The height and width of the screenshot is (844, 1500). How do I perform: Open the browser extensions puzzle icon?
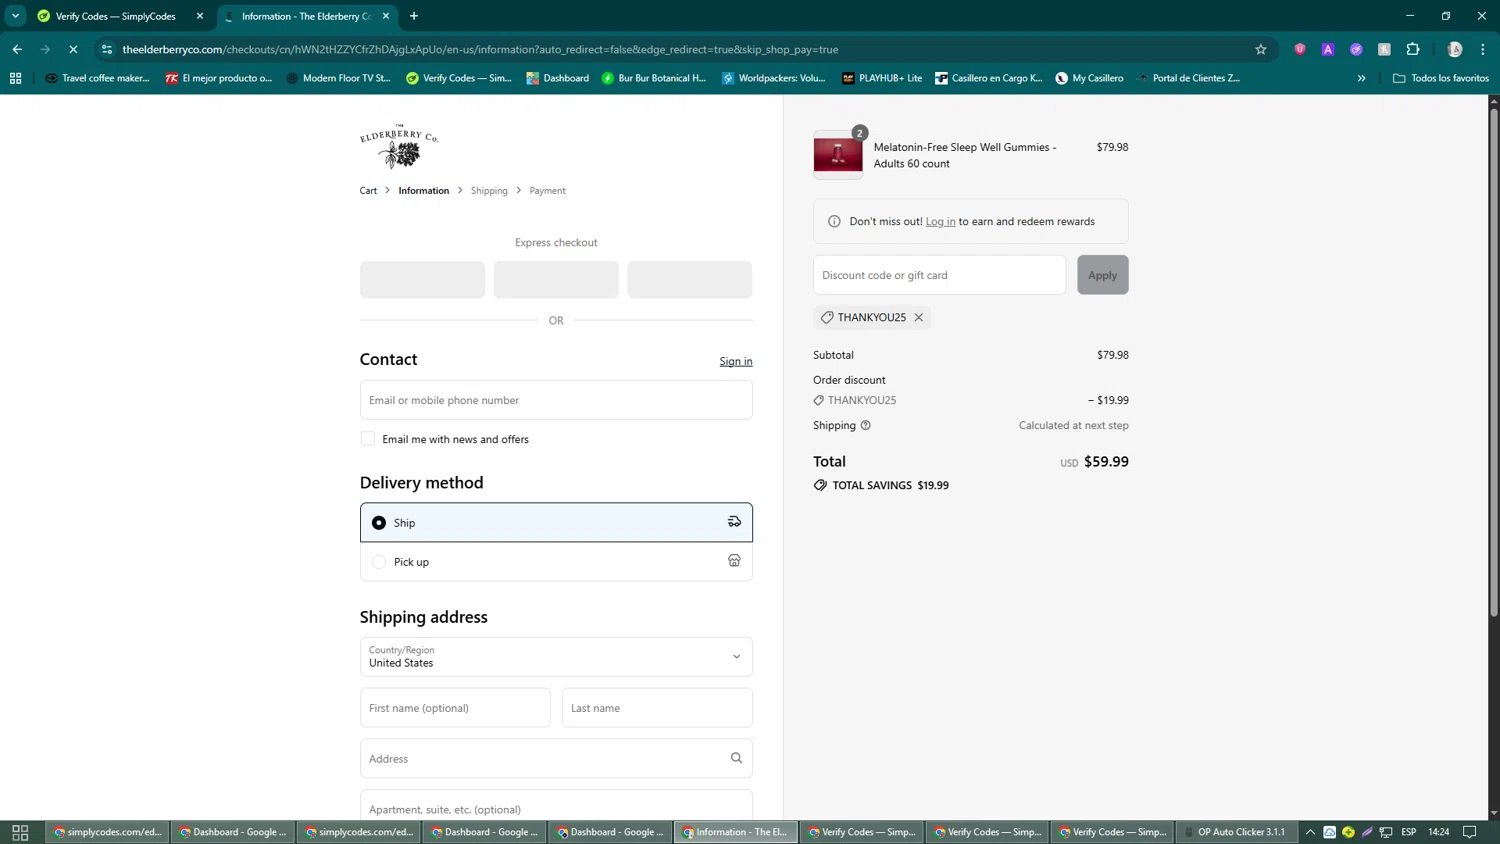pos(1413,49)
